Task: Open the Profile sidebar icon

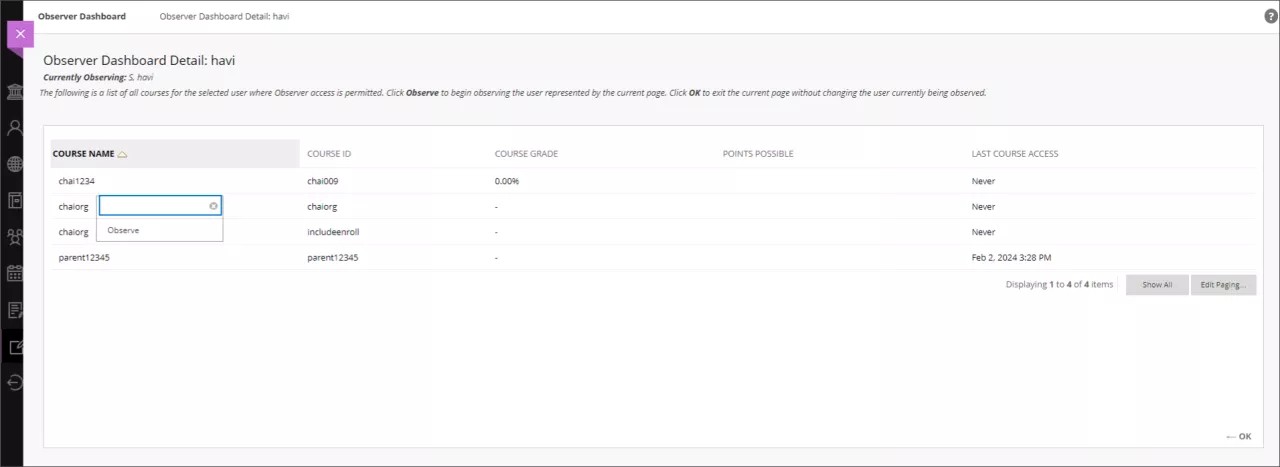Action: pyautogui.click(x=15, y=128)
